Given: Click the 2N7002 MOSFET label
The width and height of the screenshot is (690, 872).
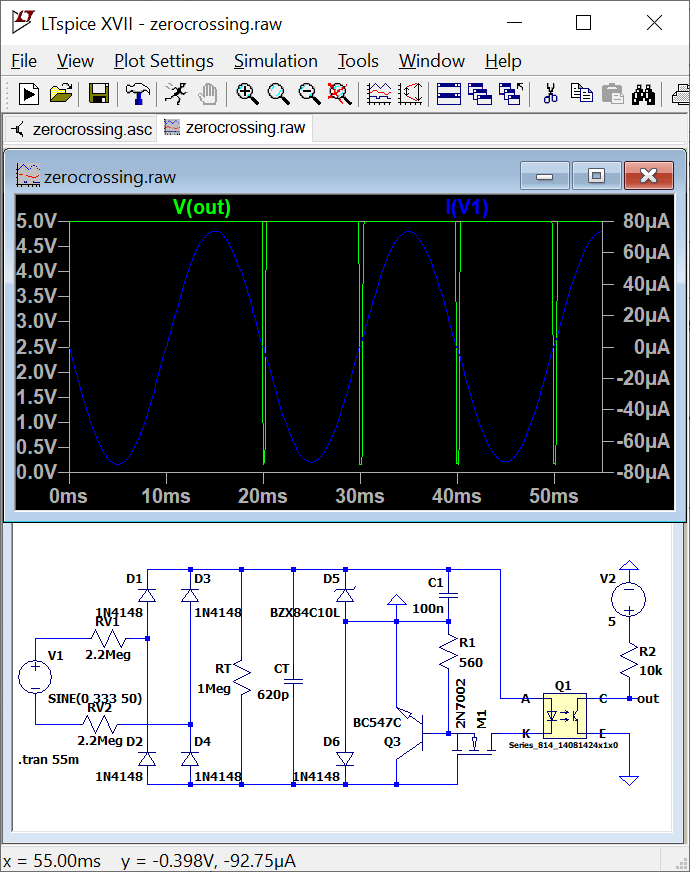Looking at the screenshot, I should click(460, 703).
